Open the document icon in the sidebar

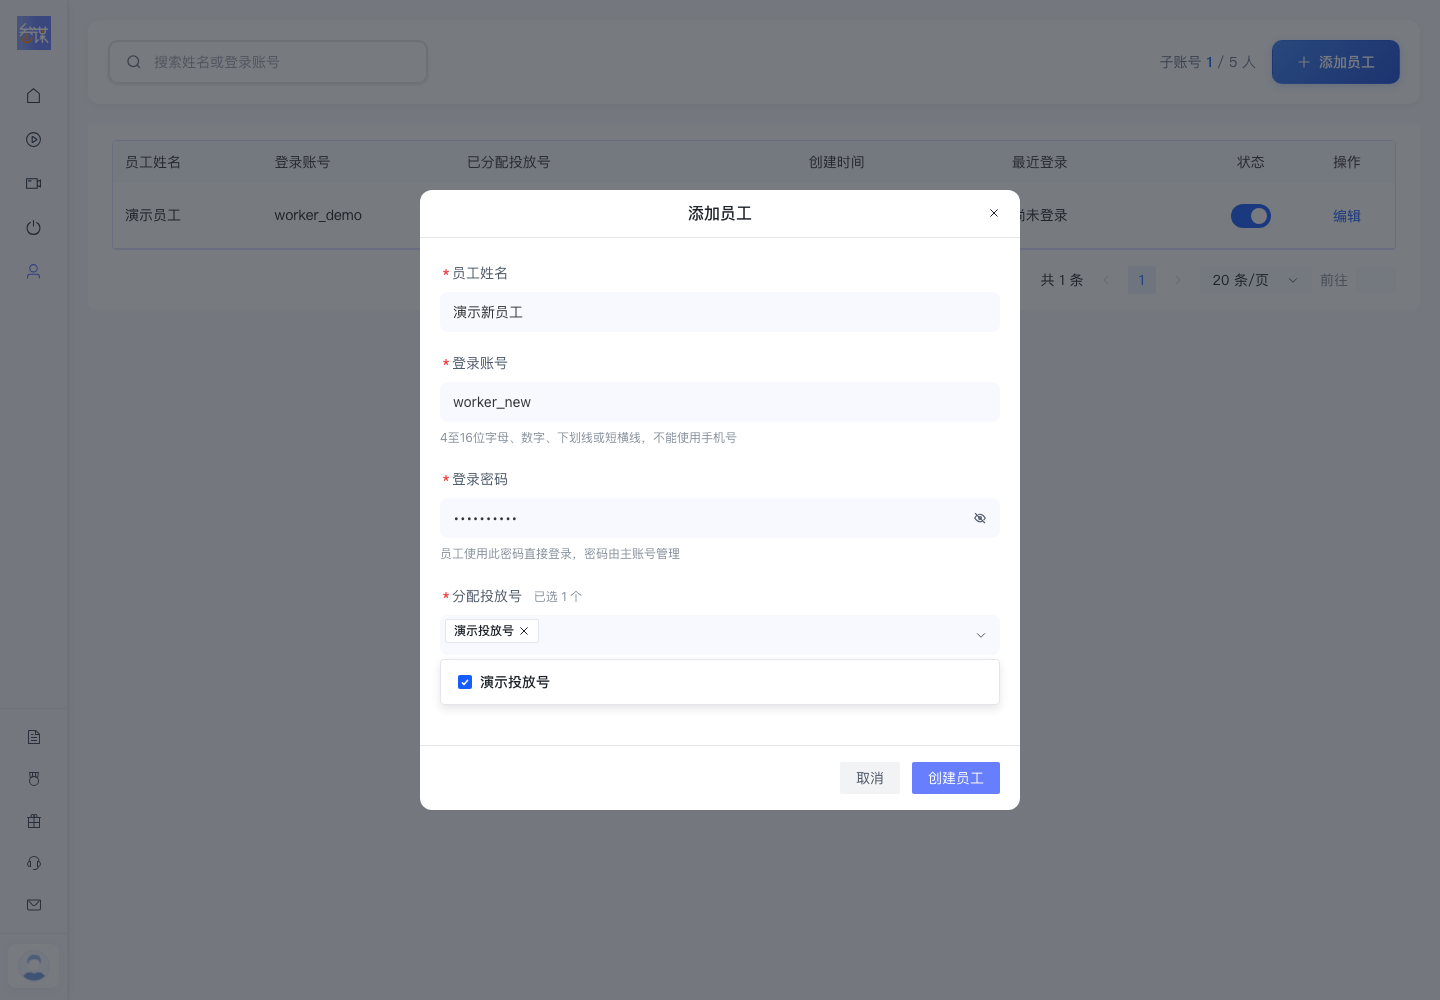pos(34,737)
